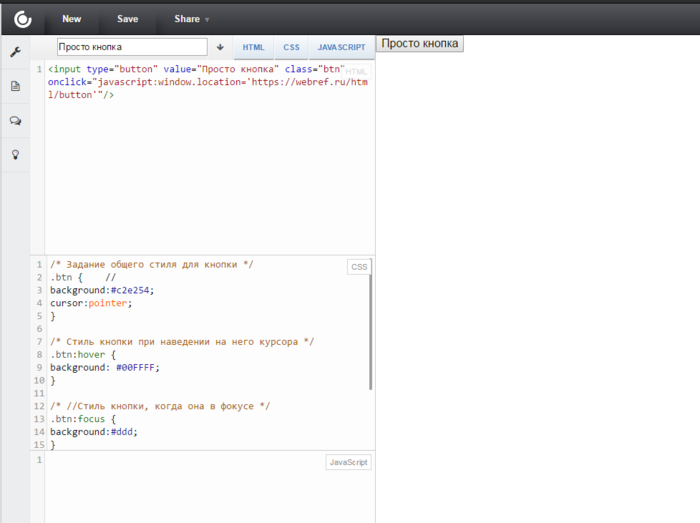
Task: Click the '.btn {' selector on CSS line 2
Action: pyautogui.click(x=67, y=277)
